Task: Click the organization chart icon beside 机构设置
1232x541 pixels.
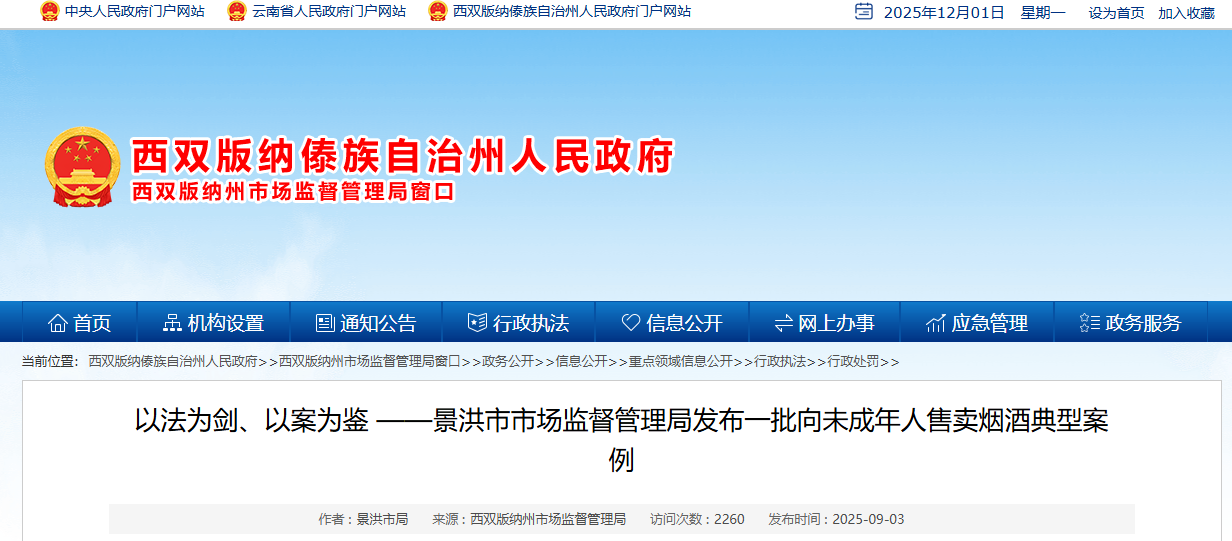Action: [173, 323]
